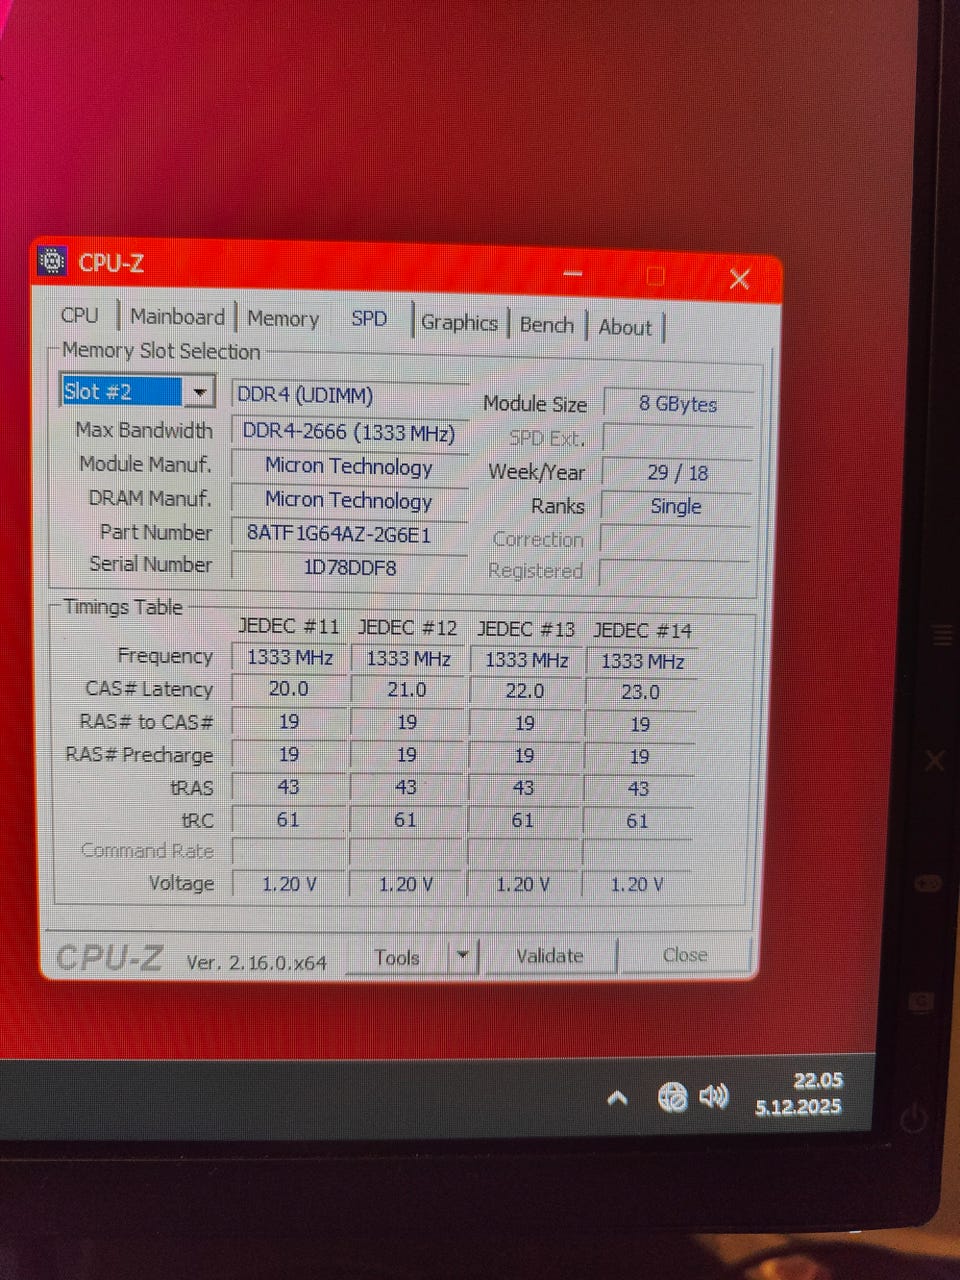960x1280 pixels.
Task: Click the JEDEC #11 tRAS value 43
Action: 288,787
